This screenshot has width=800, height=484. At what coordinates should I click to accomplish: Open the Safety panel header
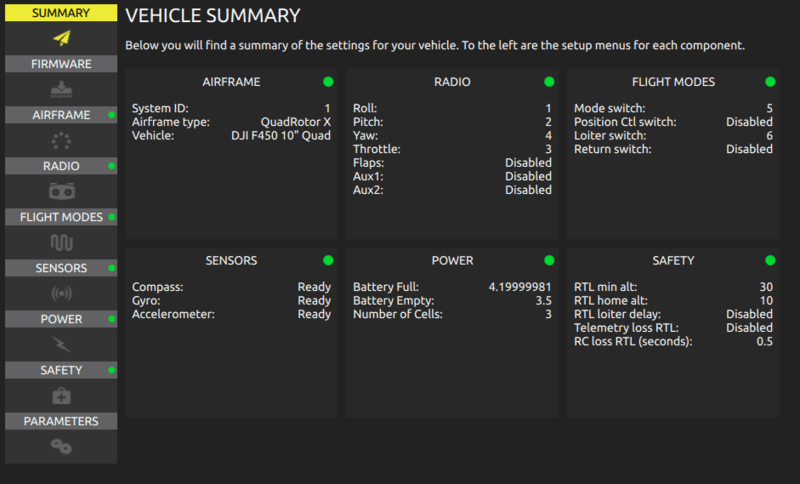[672, 261]
